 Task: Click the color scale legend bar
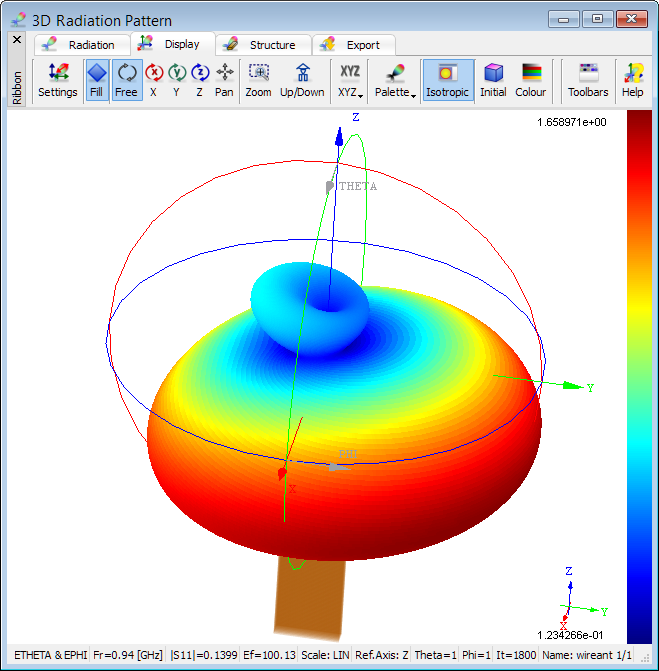[638, 375]
